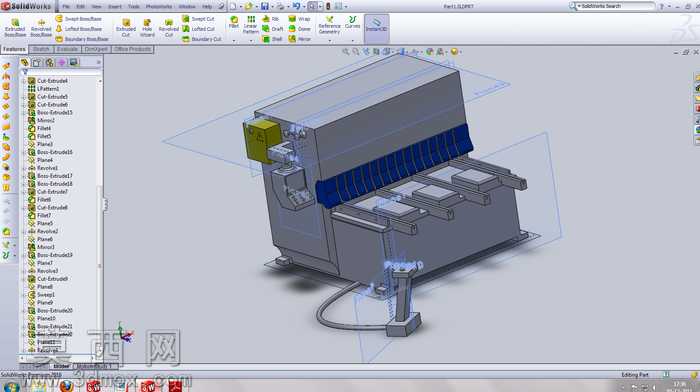Open the Fillet dropdown arrow
700x392 pixels.
pyautogui.click(x=233, y=41)
